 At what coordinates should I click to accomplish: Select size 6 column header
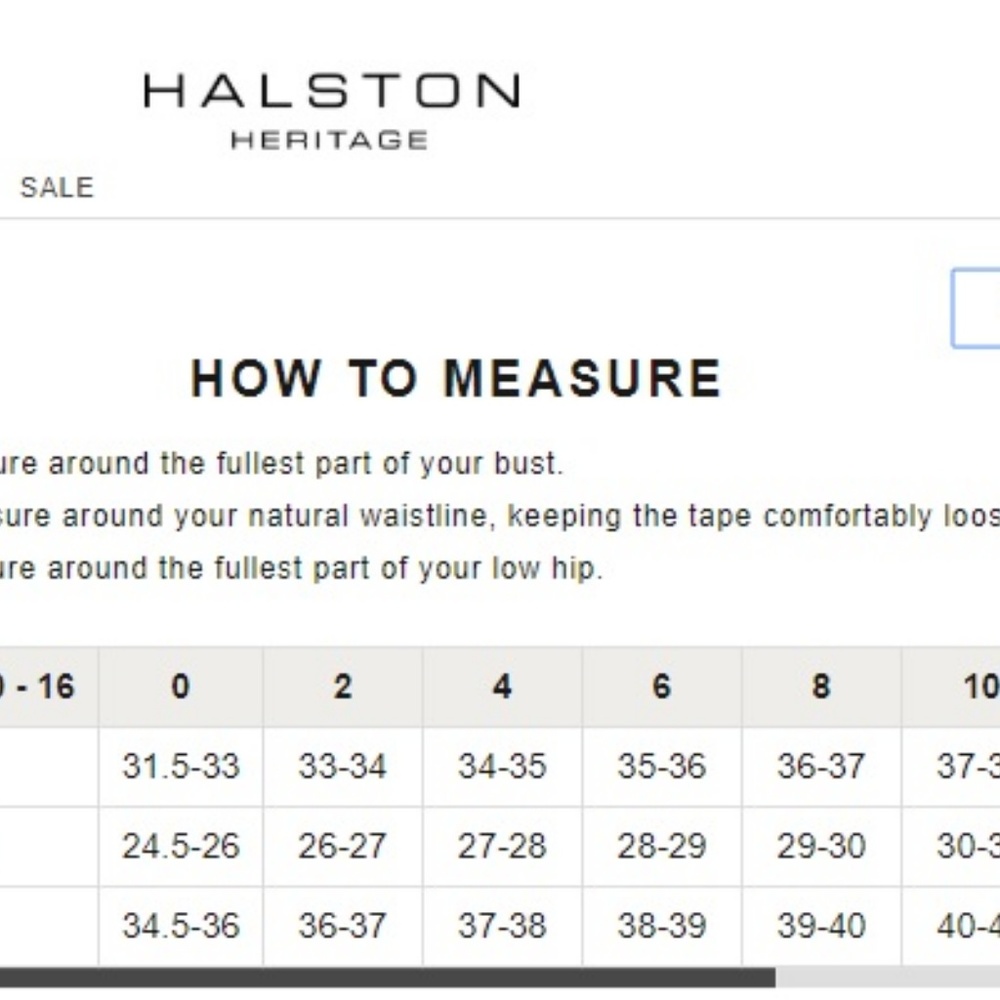point(661,687)
